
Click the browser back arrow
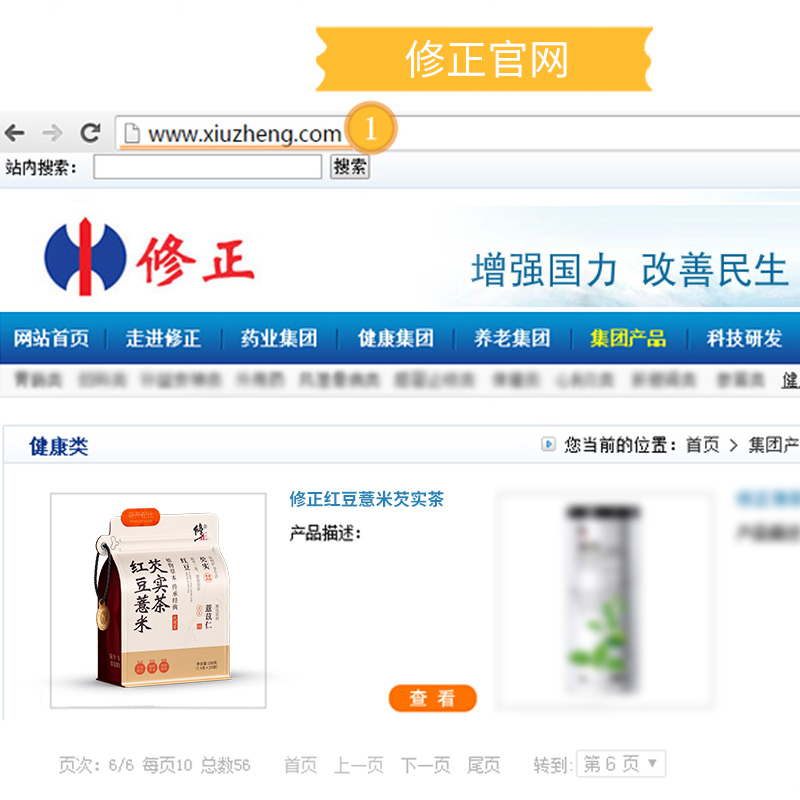(x=14, y=133)
